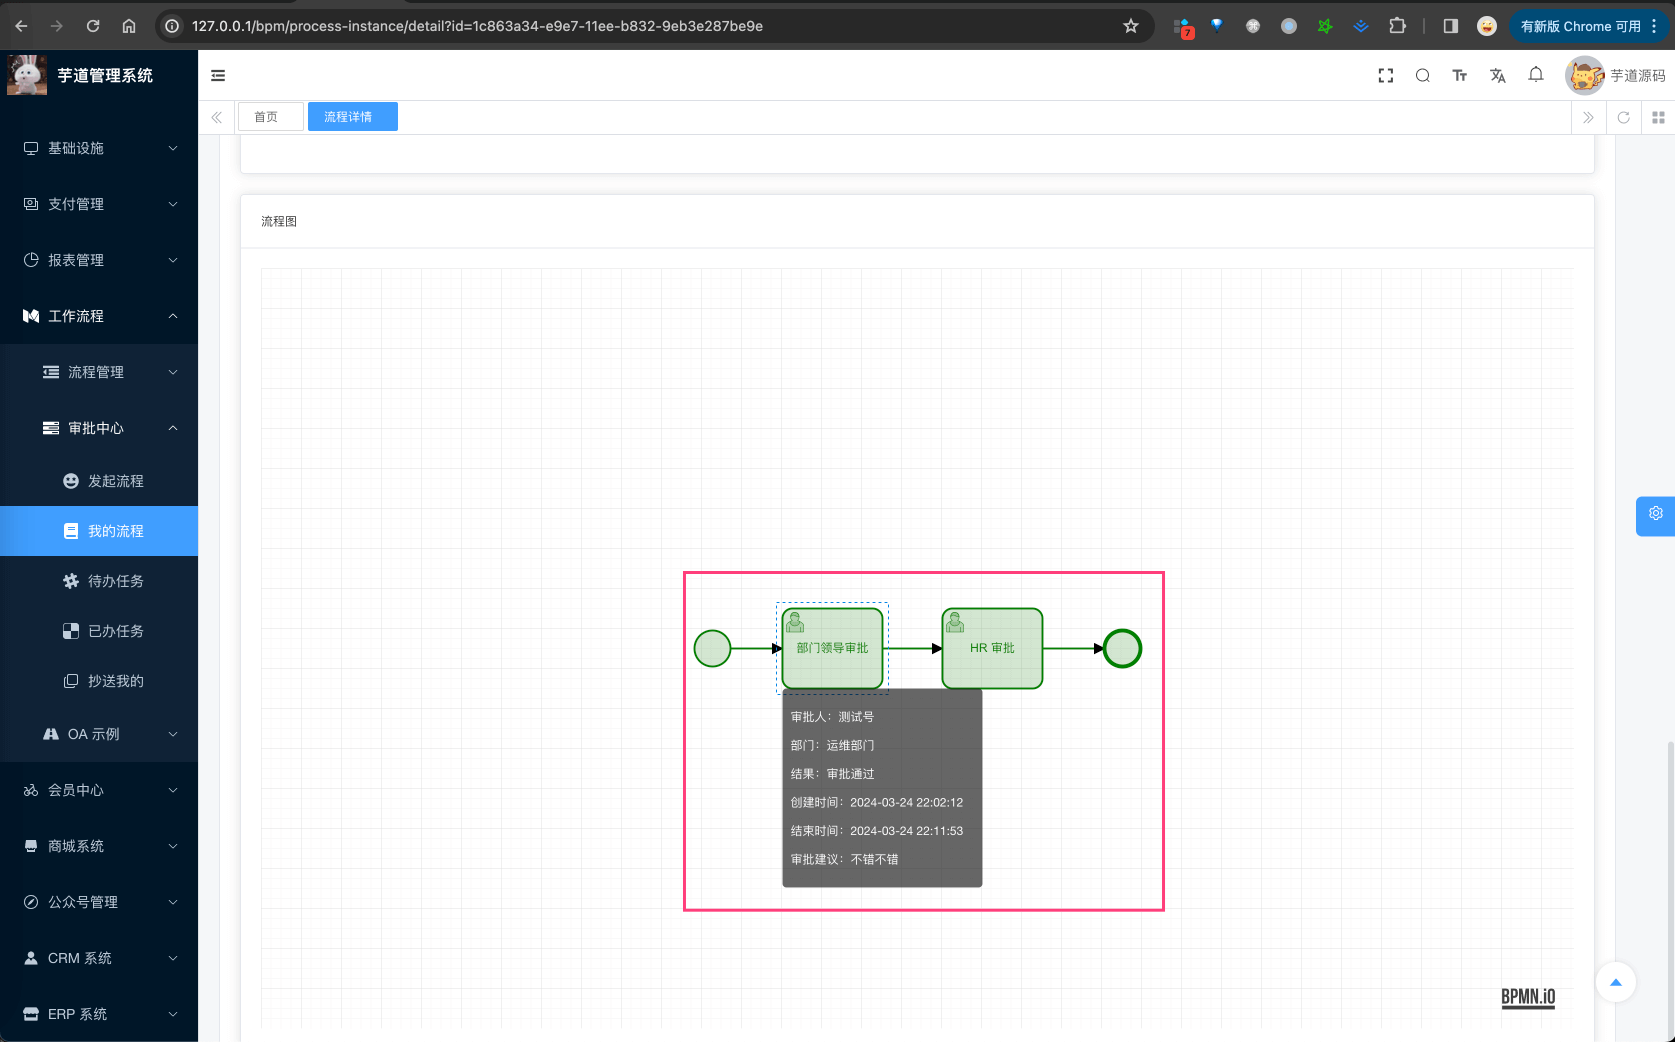Collapse the sidebar with the hamburger icon
The image size is (1675, 1042).
tap(217, 75)
